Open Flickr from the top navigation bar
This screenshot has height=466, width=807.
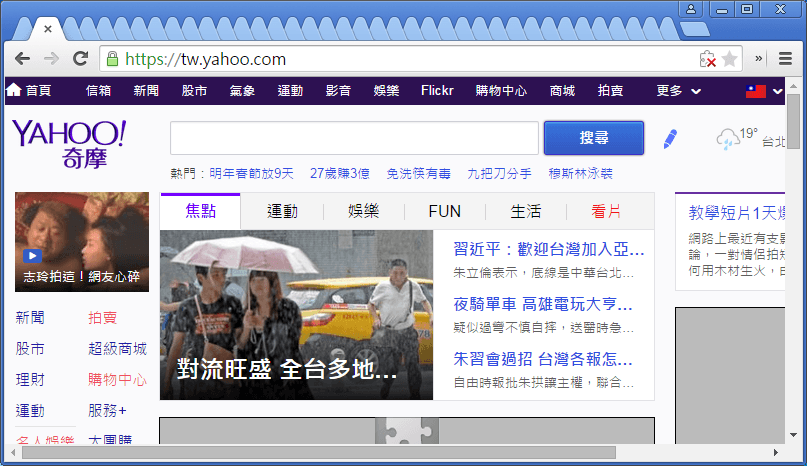click(437, 91)
